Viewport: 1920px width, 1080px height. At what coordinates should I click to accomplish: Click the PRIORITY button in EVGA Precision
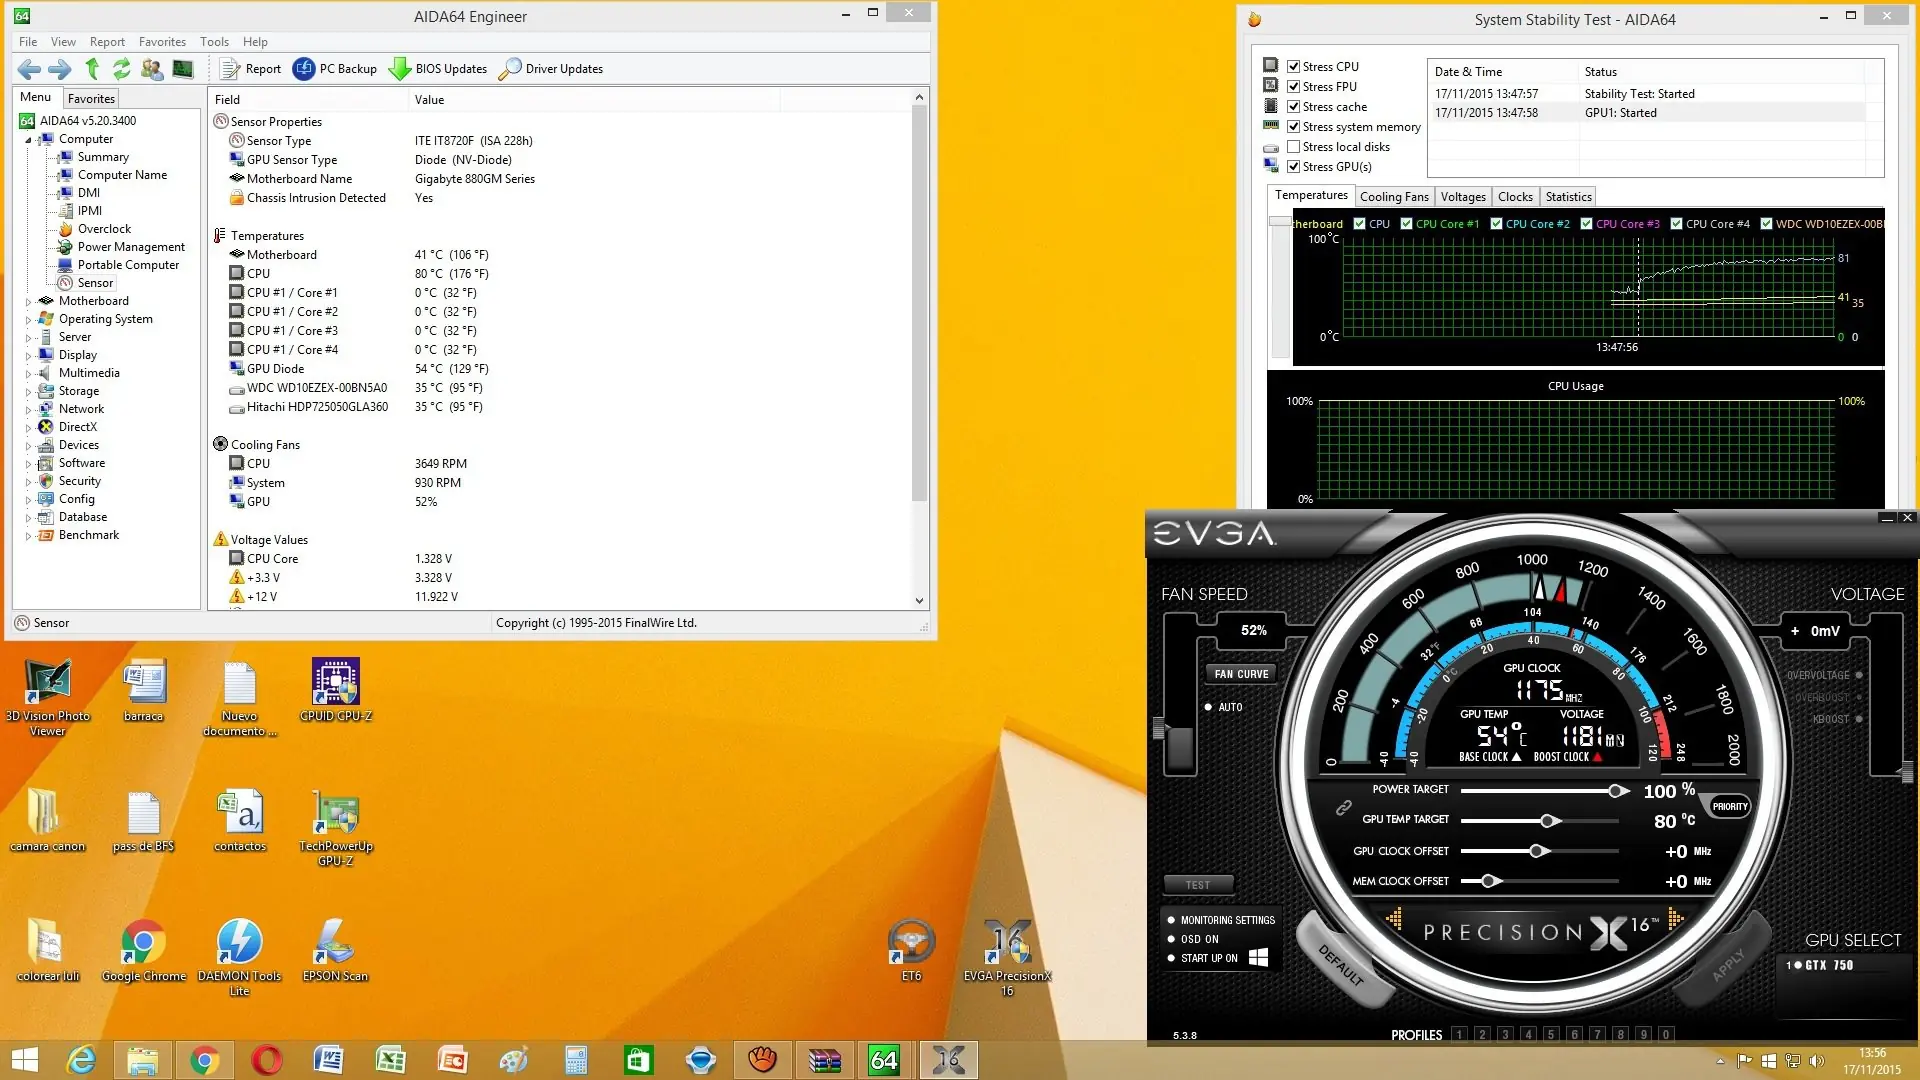pyautogui.click(x=1729, y=807)
